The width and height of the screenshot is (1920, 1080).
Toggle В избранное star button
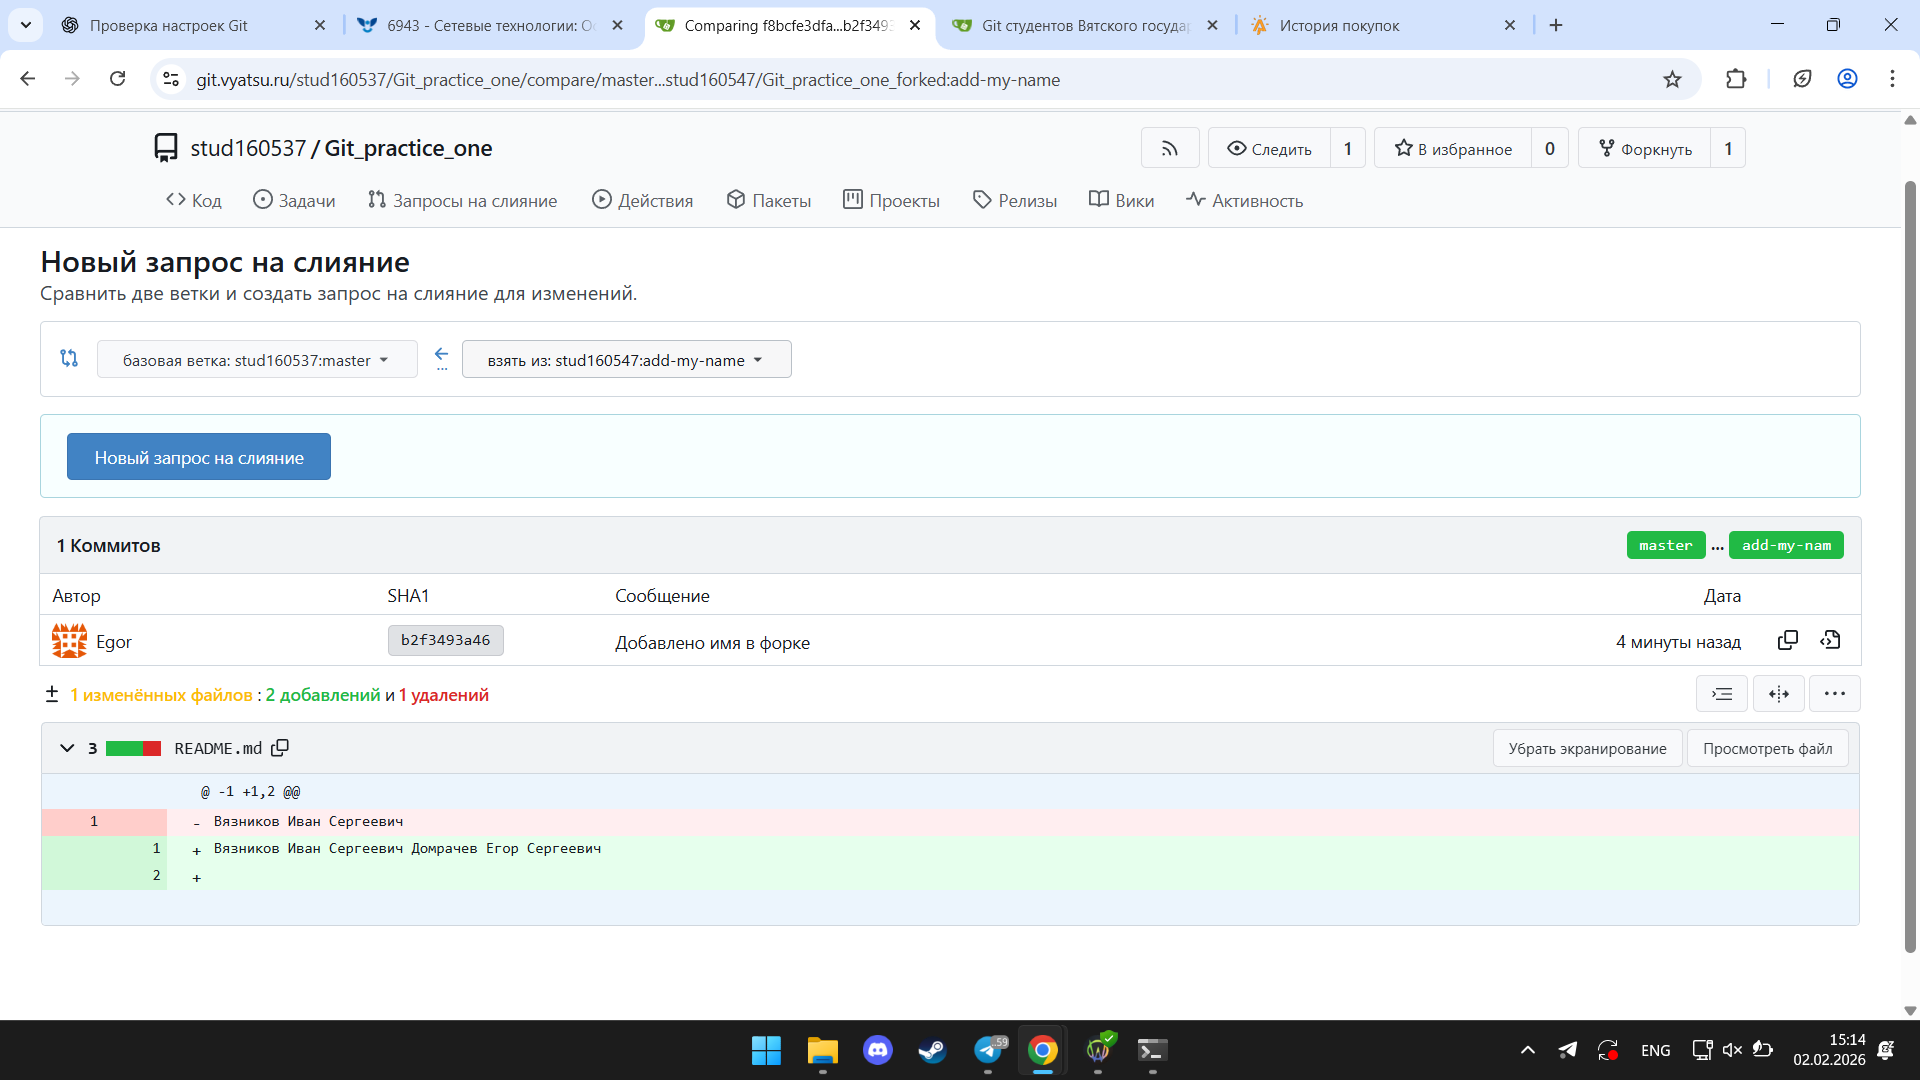tap(1453, 149)
